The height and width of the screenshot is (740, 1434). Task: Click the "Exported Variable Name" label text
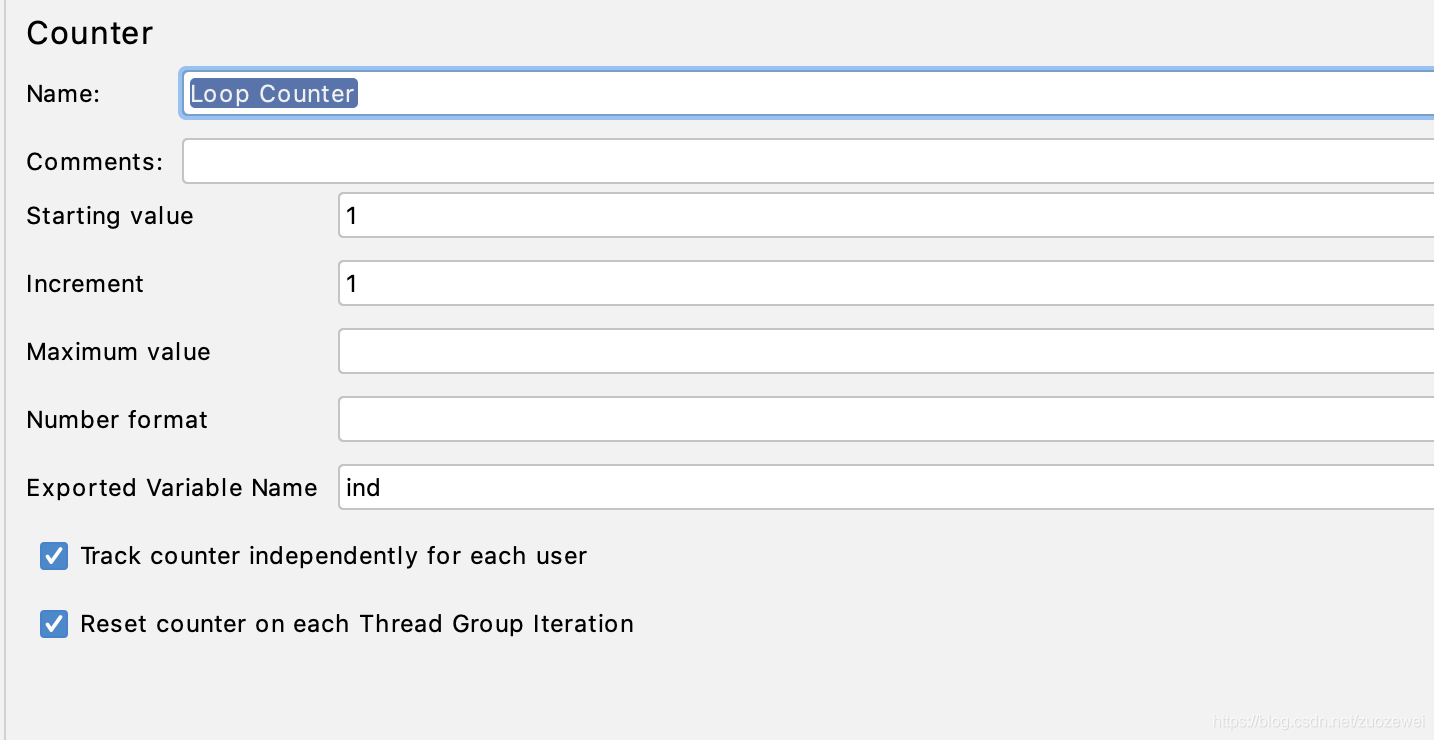tap(171, 488)
